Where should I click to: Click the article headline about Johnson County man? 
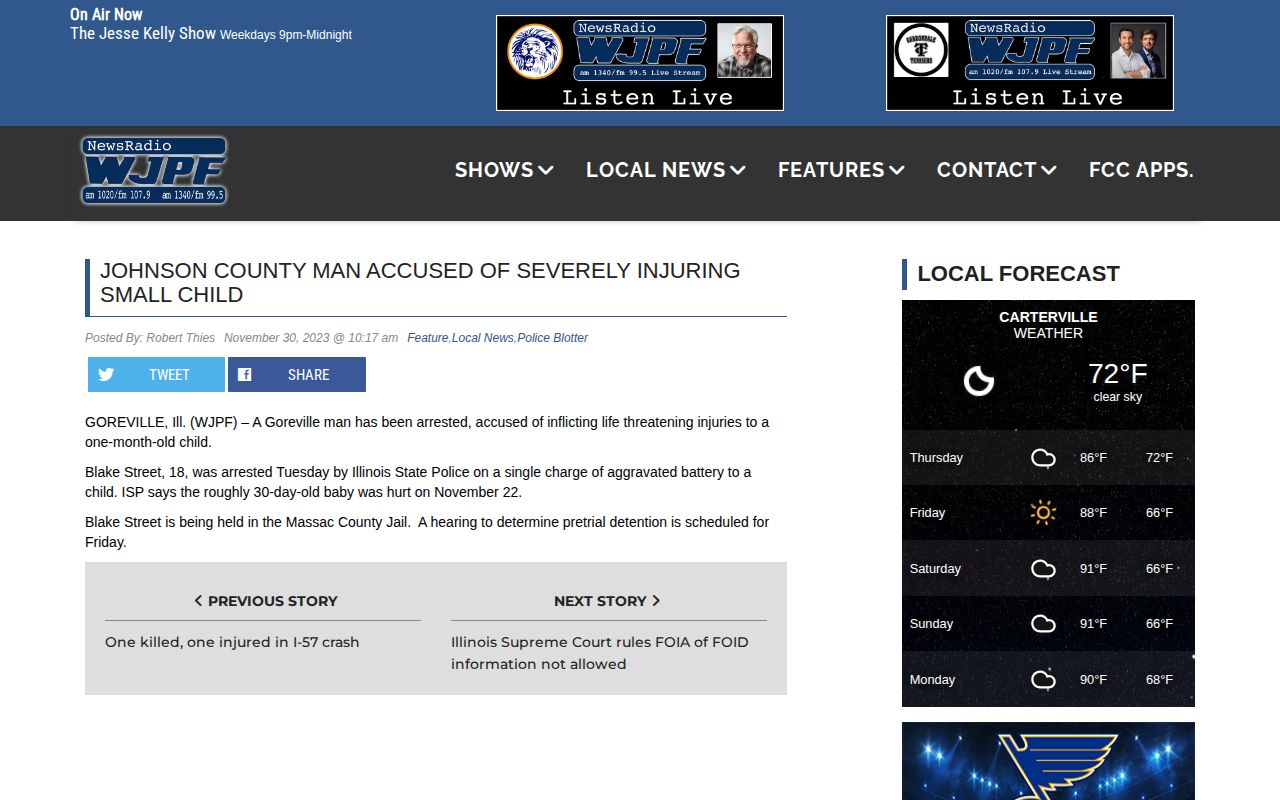point(420,282)
